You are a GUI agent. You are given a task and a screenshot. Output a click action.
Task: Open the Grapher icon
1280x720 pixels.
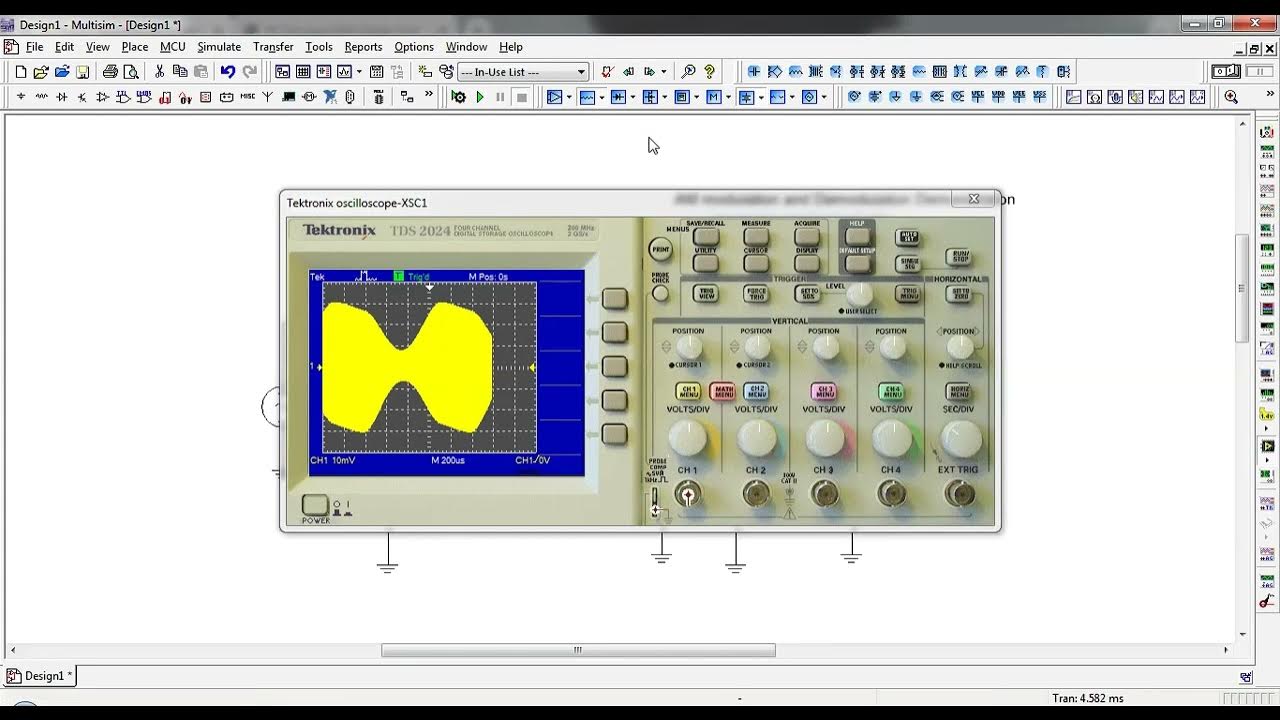pyautogui.click(x=345, y=72)
